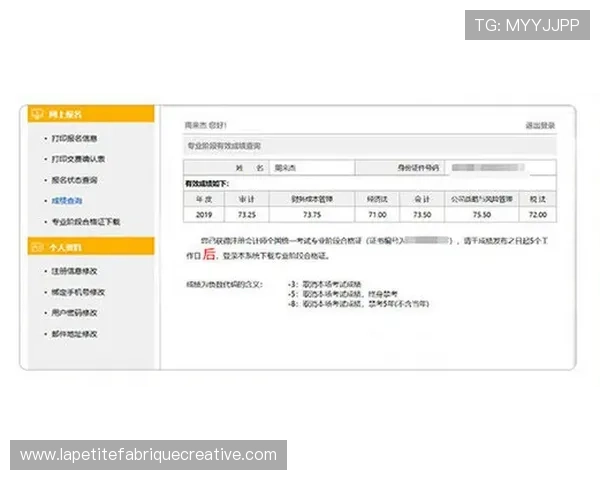600x480 pixels.
Task: Click the 75.50 score cell
Action: (x=481, y=215)
